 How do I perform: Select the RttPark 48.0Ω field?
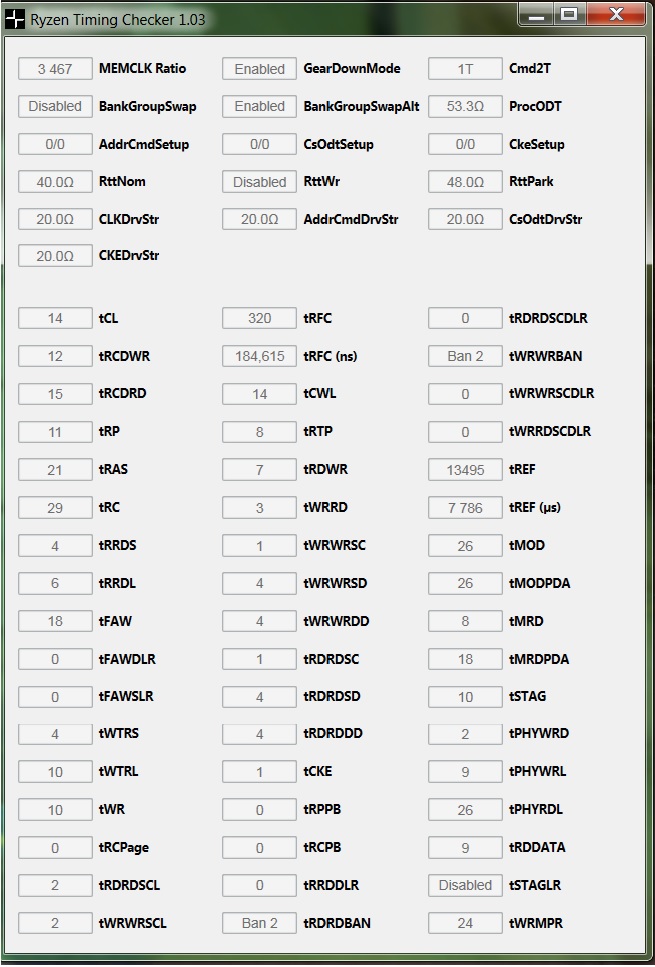coord(465,182)
